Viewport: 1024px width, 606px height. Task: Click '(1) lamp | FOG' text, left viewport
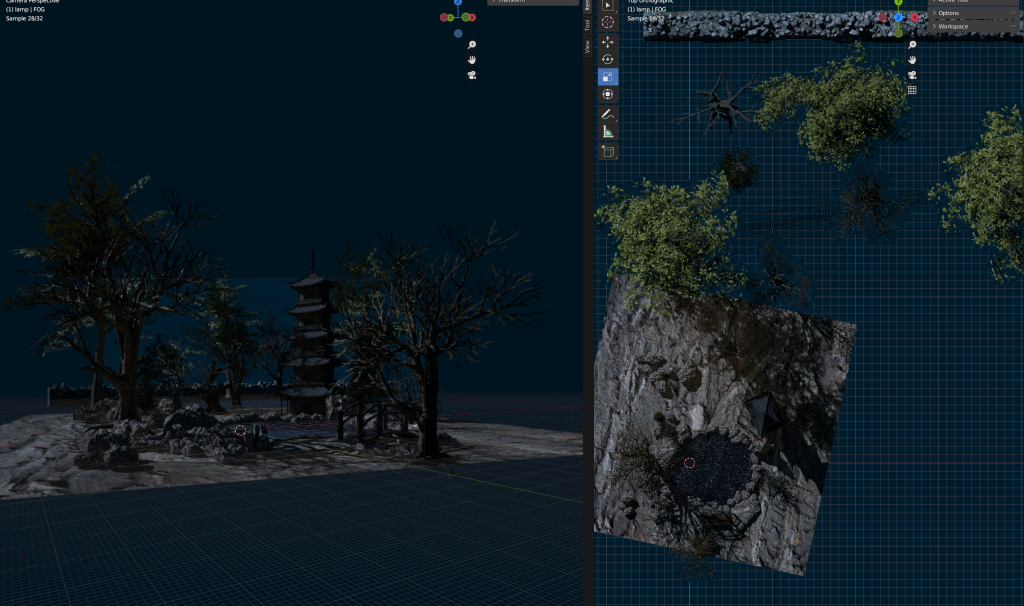(25, 10)
